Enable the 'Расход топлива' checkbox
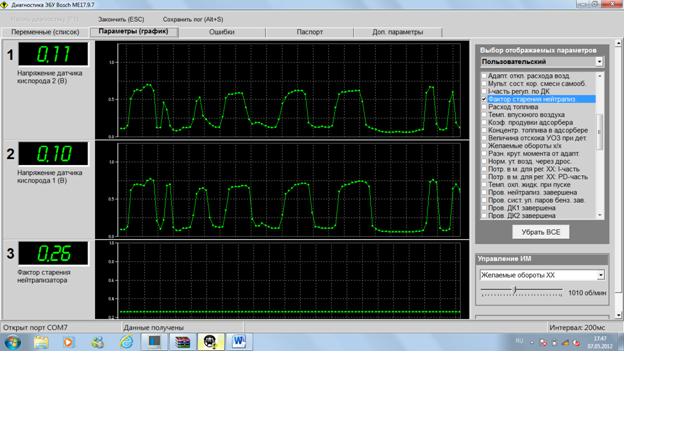Screen dimensions: 694x426 click(484, 107)
